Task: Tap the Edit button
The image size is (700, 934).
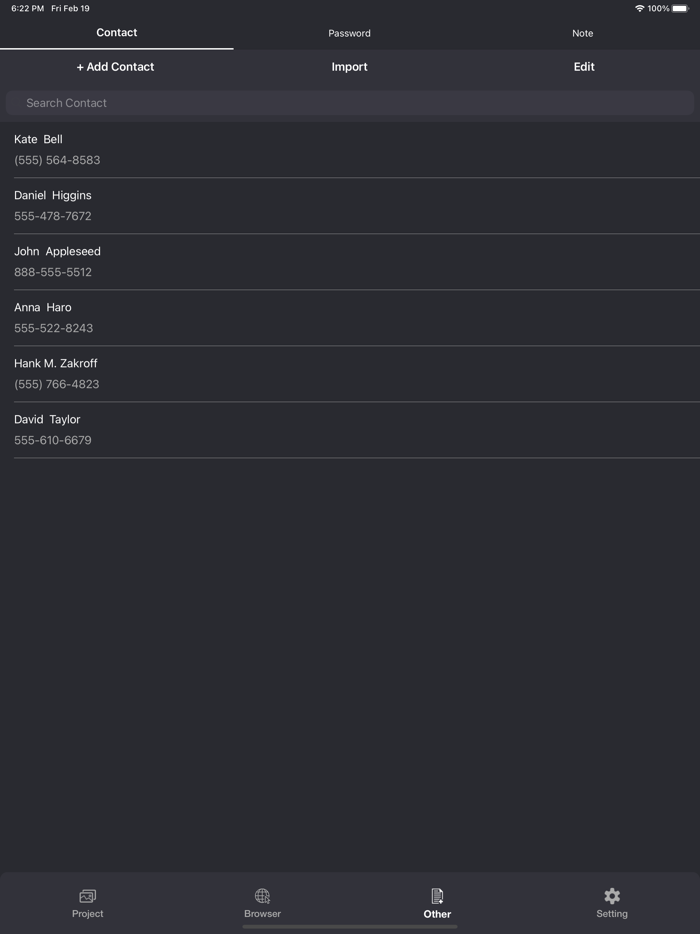Action: coord(584,67)
